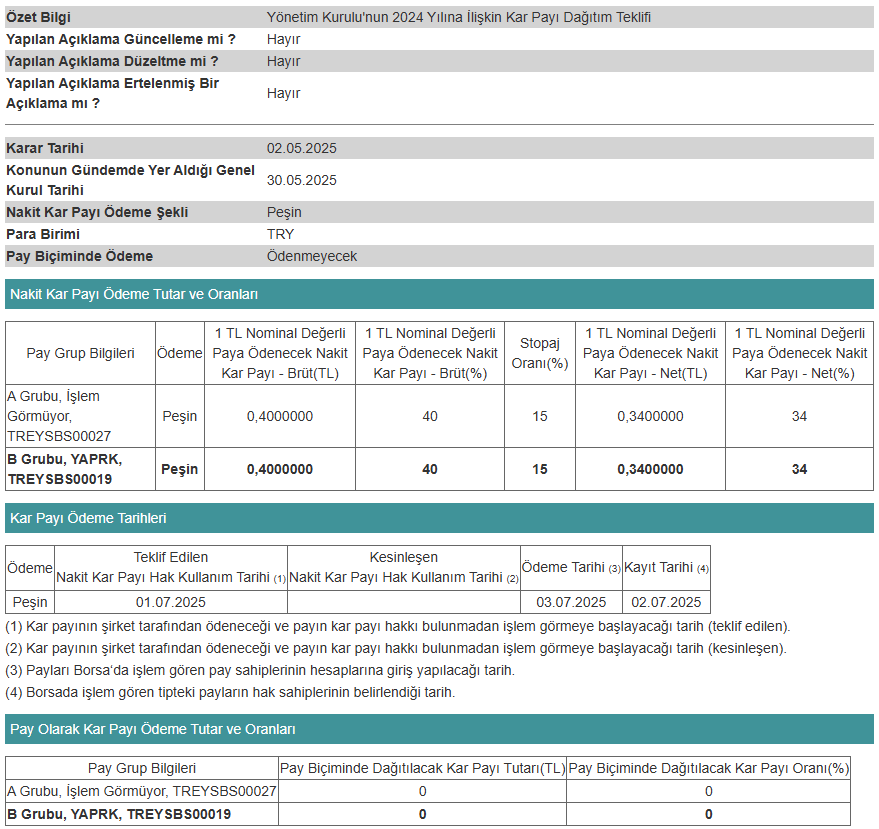Click the 'Ödeme Tarihi (3)' column header
Viewport: 879px width, 829px height.
[571, 567]
